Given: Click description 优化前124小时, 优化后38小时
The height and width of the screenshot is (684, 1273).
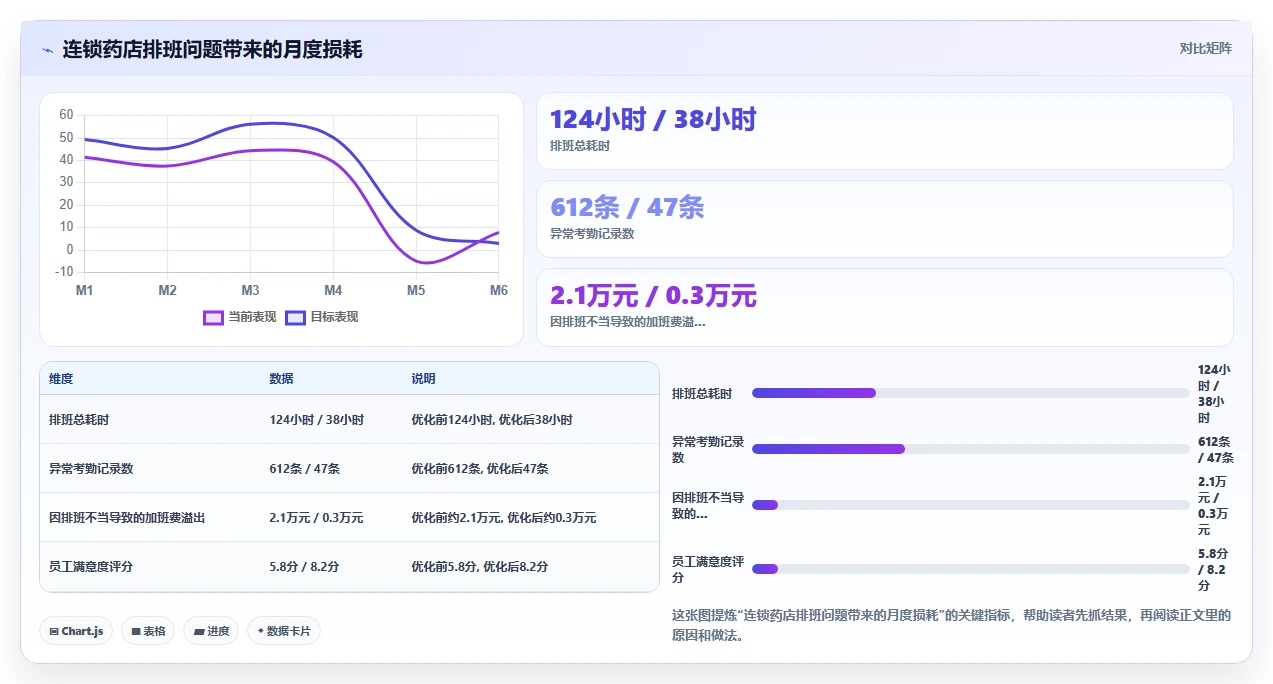Looking at the screenshot, I should pyautogui.click(x=492, y=420).
